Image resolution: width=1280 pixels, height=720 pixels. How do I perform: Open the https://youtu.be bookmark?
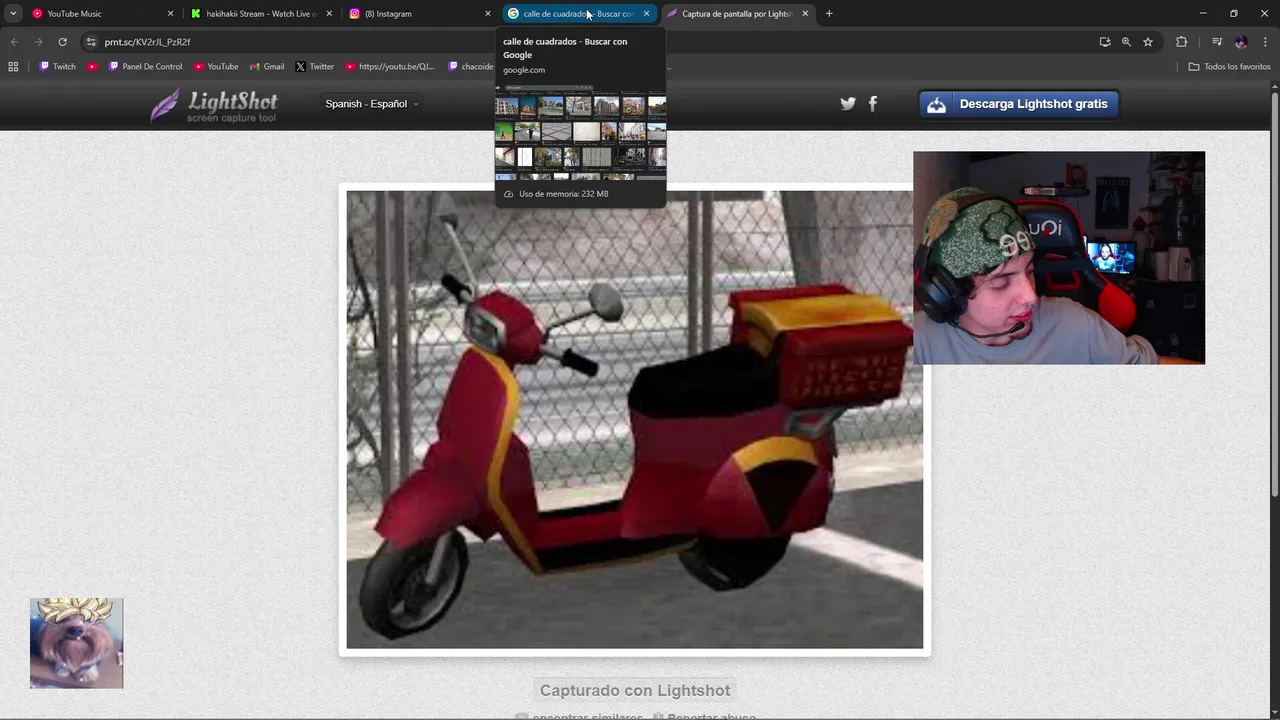click(390, 67)
